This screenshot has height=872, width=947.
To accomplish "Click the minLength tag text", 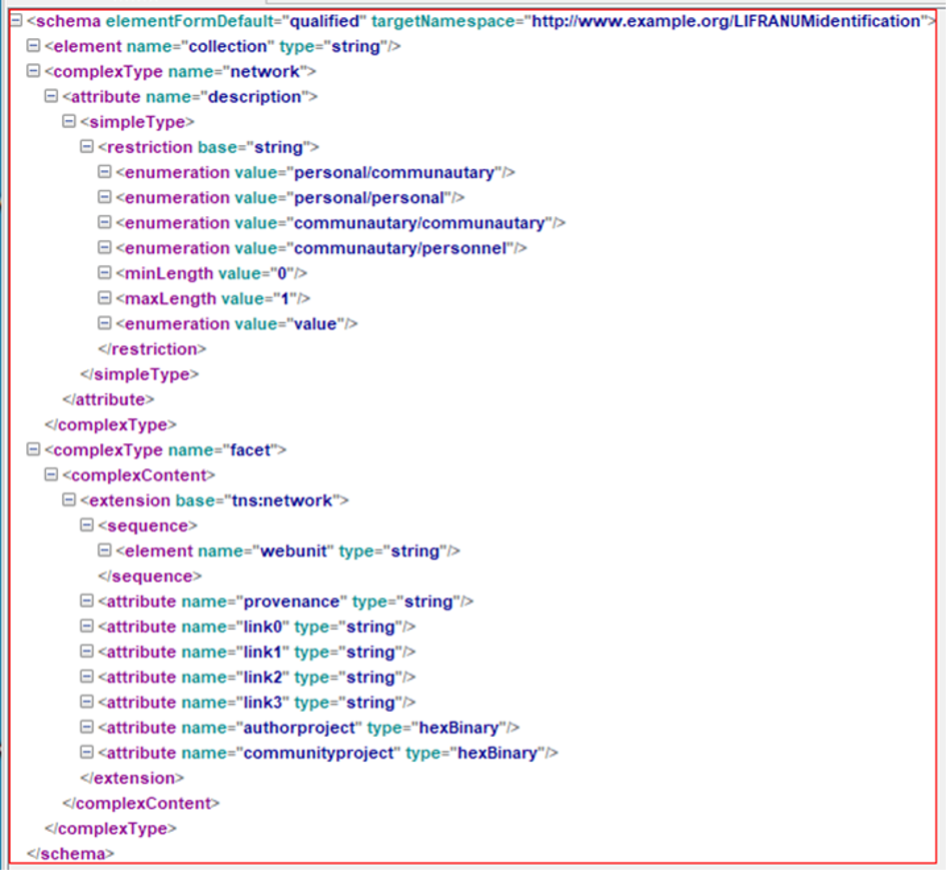I will point(169,274).
